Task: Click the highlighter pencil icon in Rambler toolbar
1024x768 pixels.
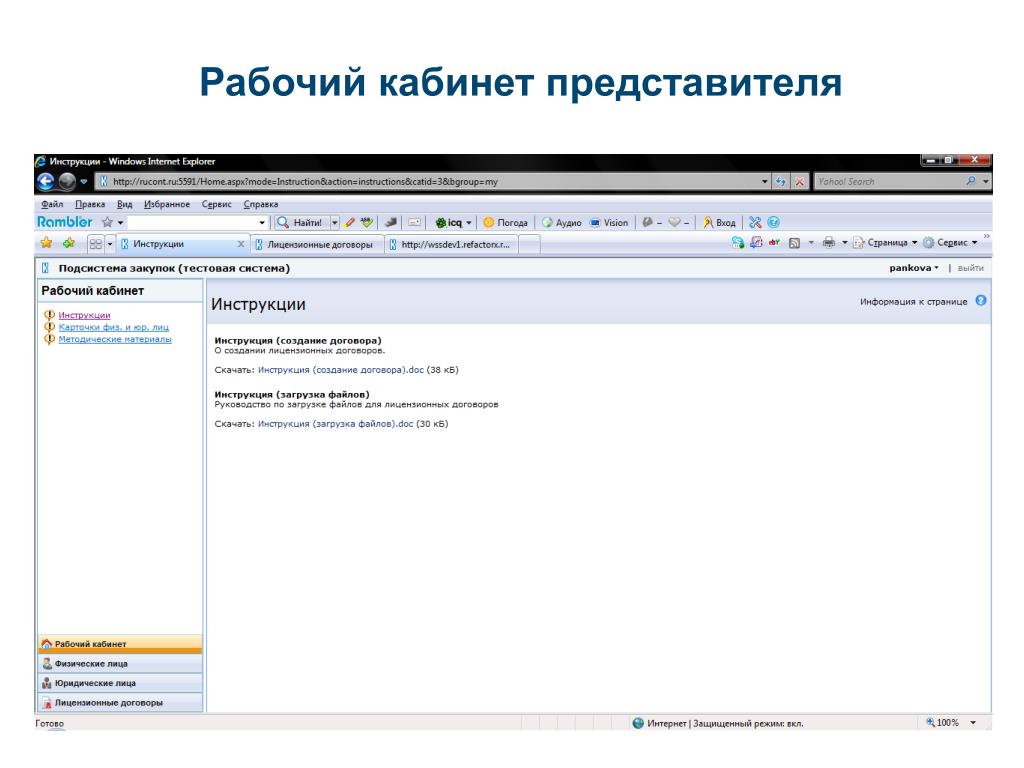Action: (x=350, y=223)
